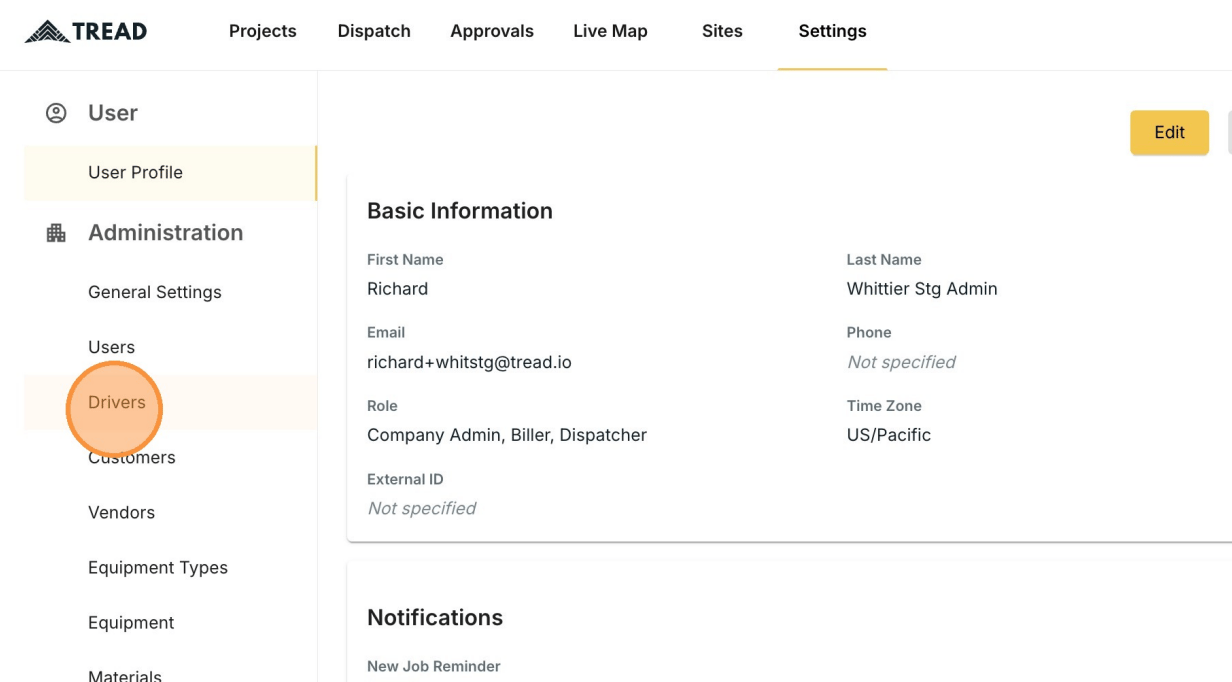Viewport: 1232px width, 682px height.
Task: Select the Settings tab
Action: pyautogui.click(x=832, y=31)
